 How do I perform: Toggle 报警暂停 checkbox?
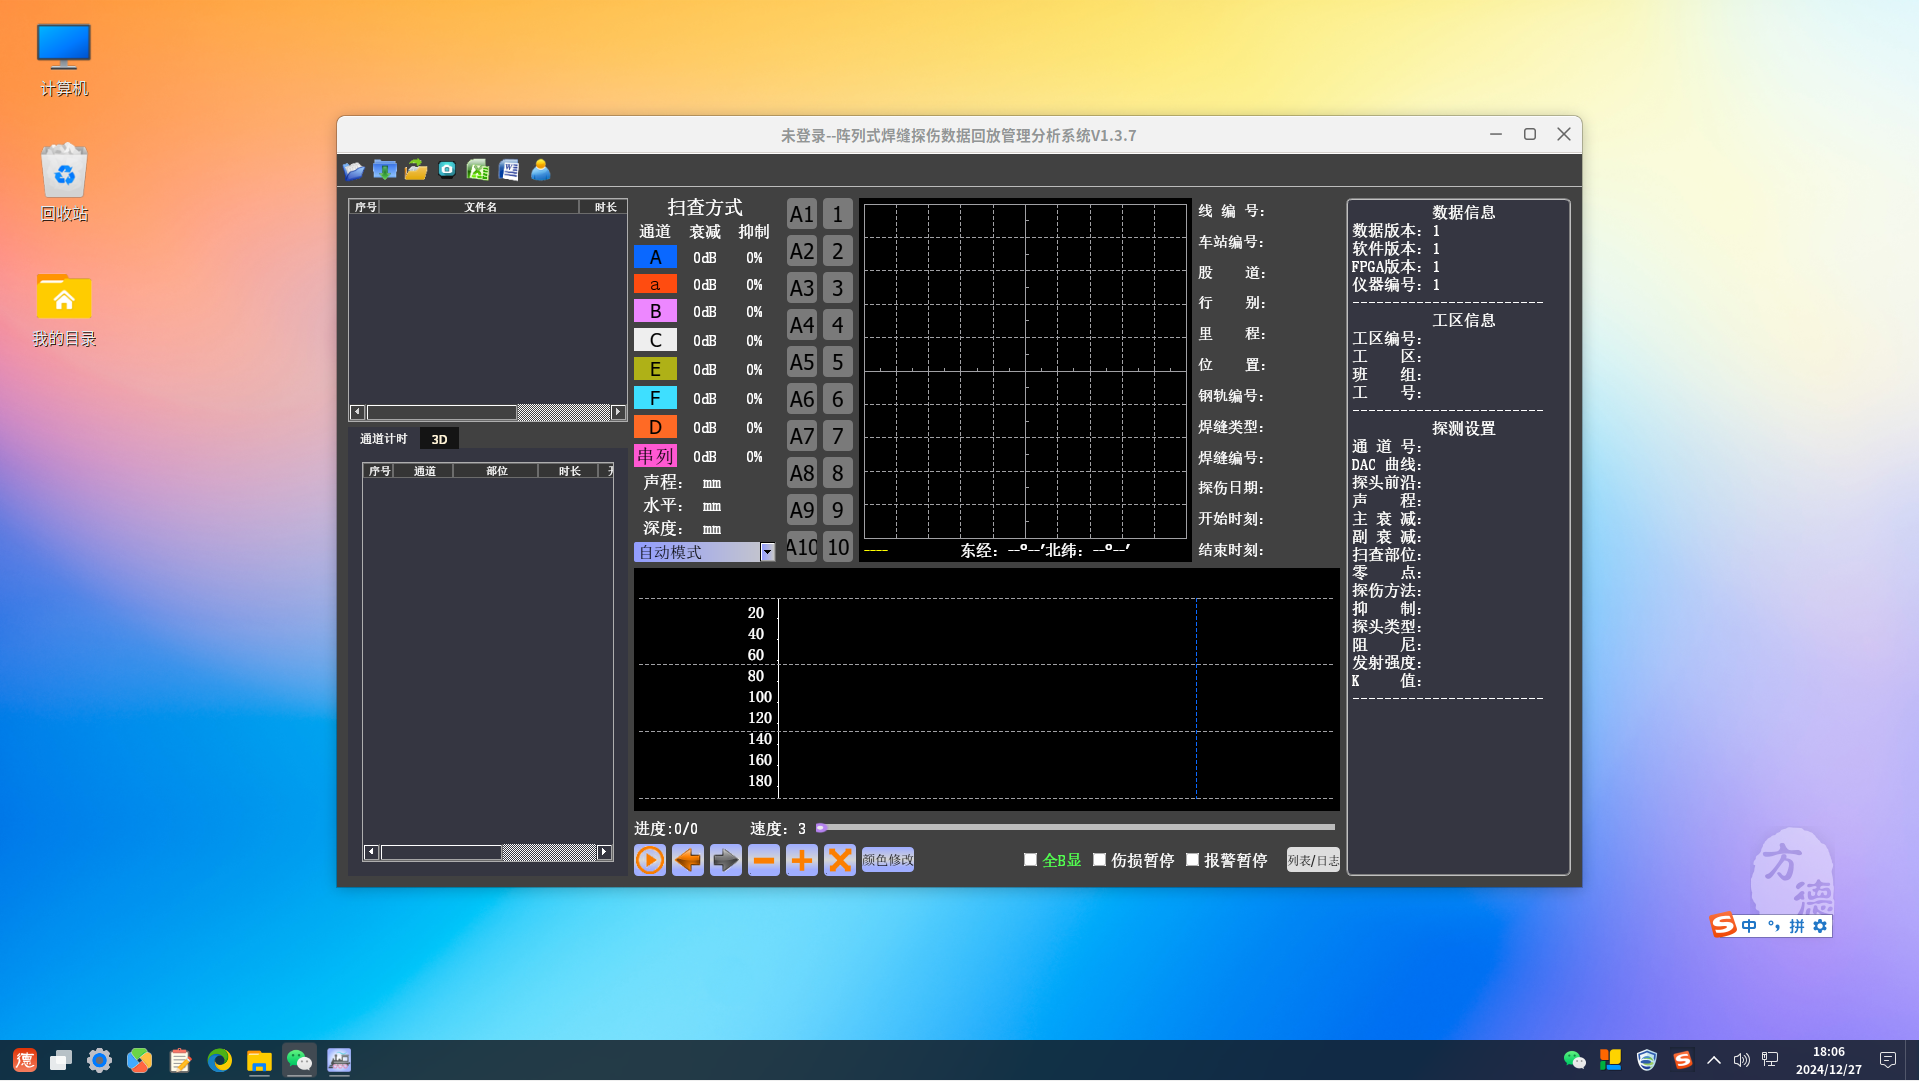click(x=1192, y=860)
